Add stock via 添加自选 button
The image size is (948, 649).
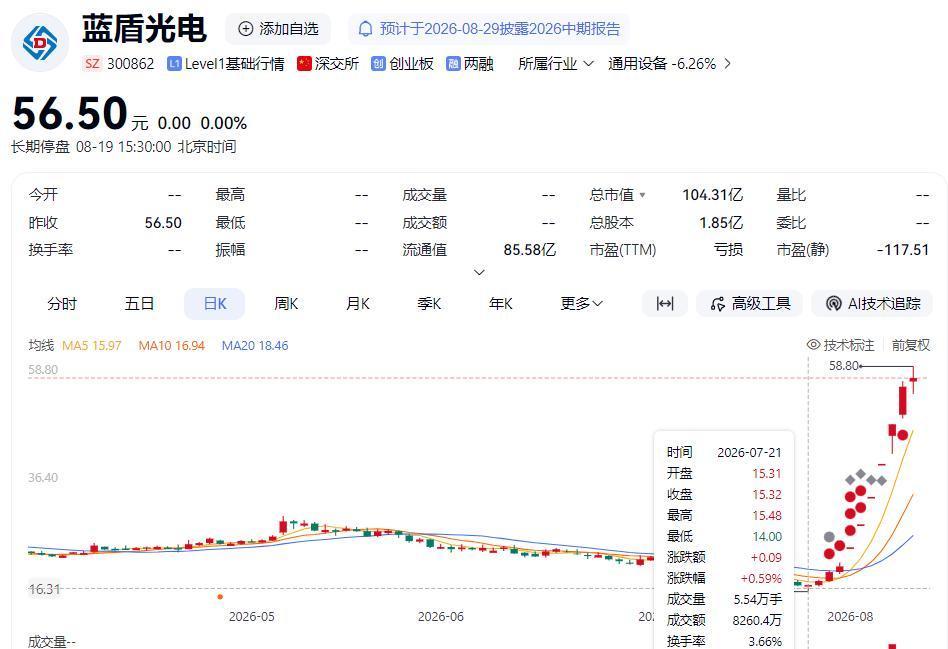tap(278, 29)
